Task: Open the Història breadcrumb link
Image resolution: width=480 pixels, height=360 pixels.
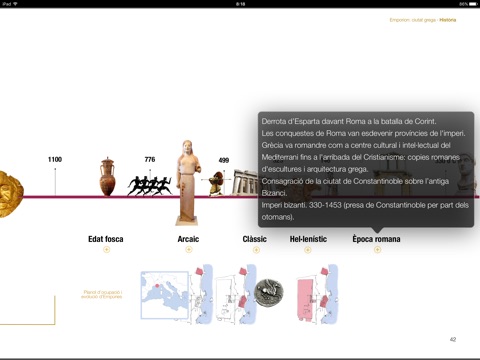Action: pyautogui.click(x=448, y=20)
